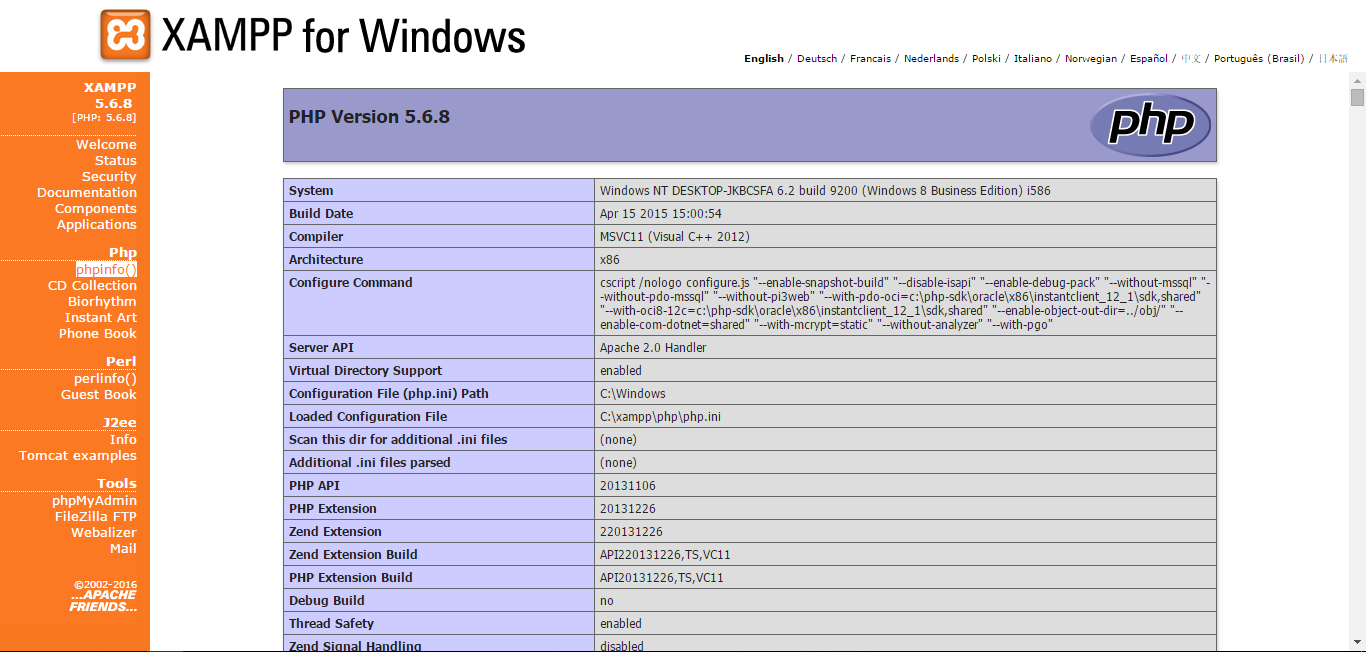Click the 'Debug Build' row label
The width and height of the screenshot is (1366, 652).
click(327, 601)
